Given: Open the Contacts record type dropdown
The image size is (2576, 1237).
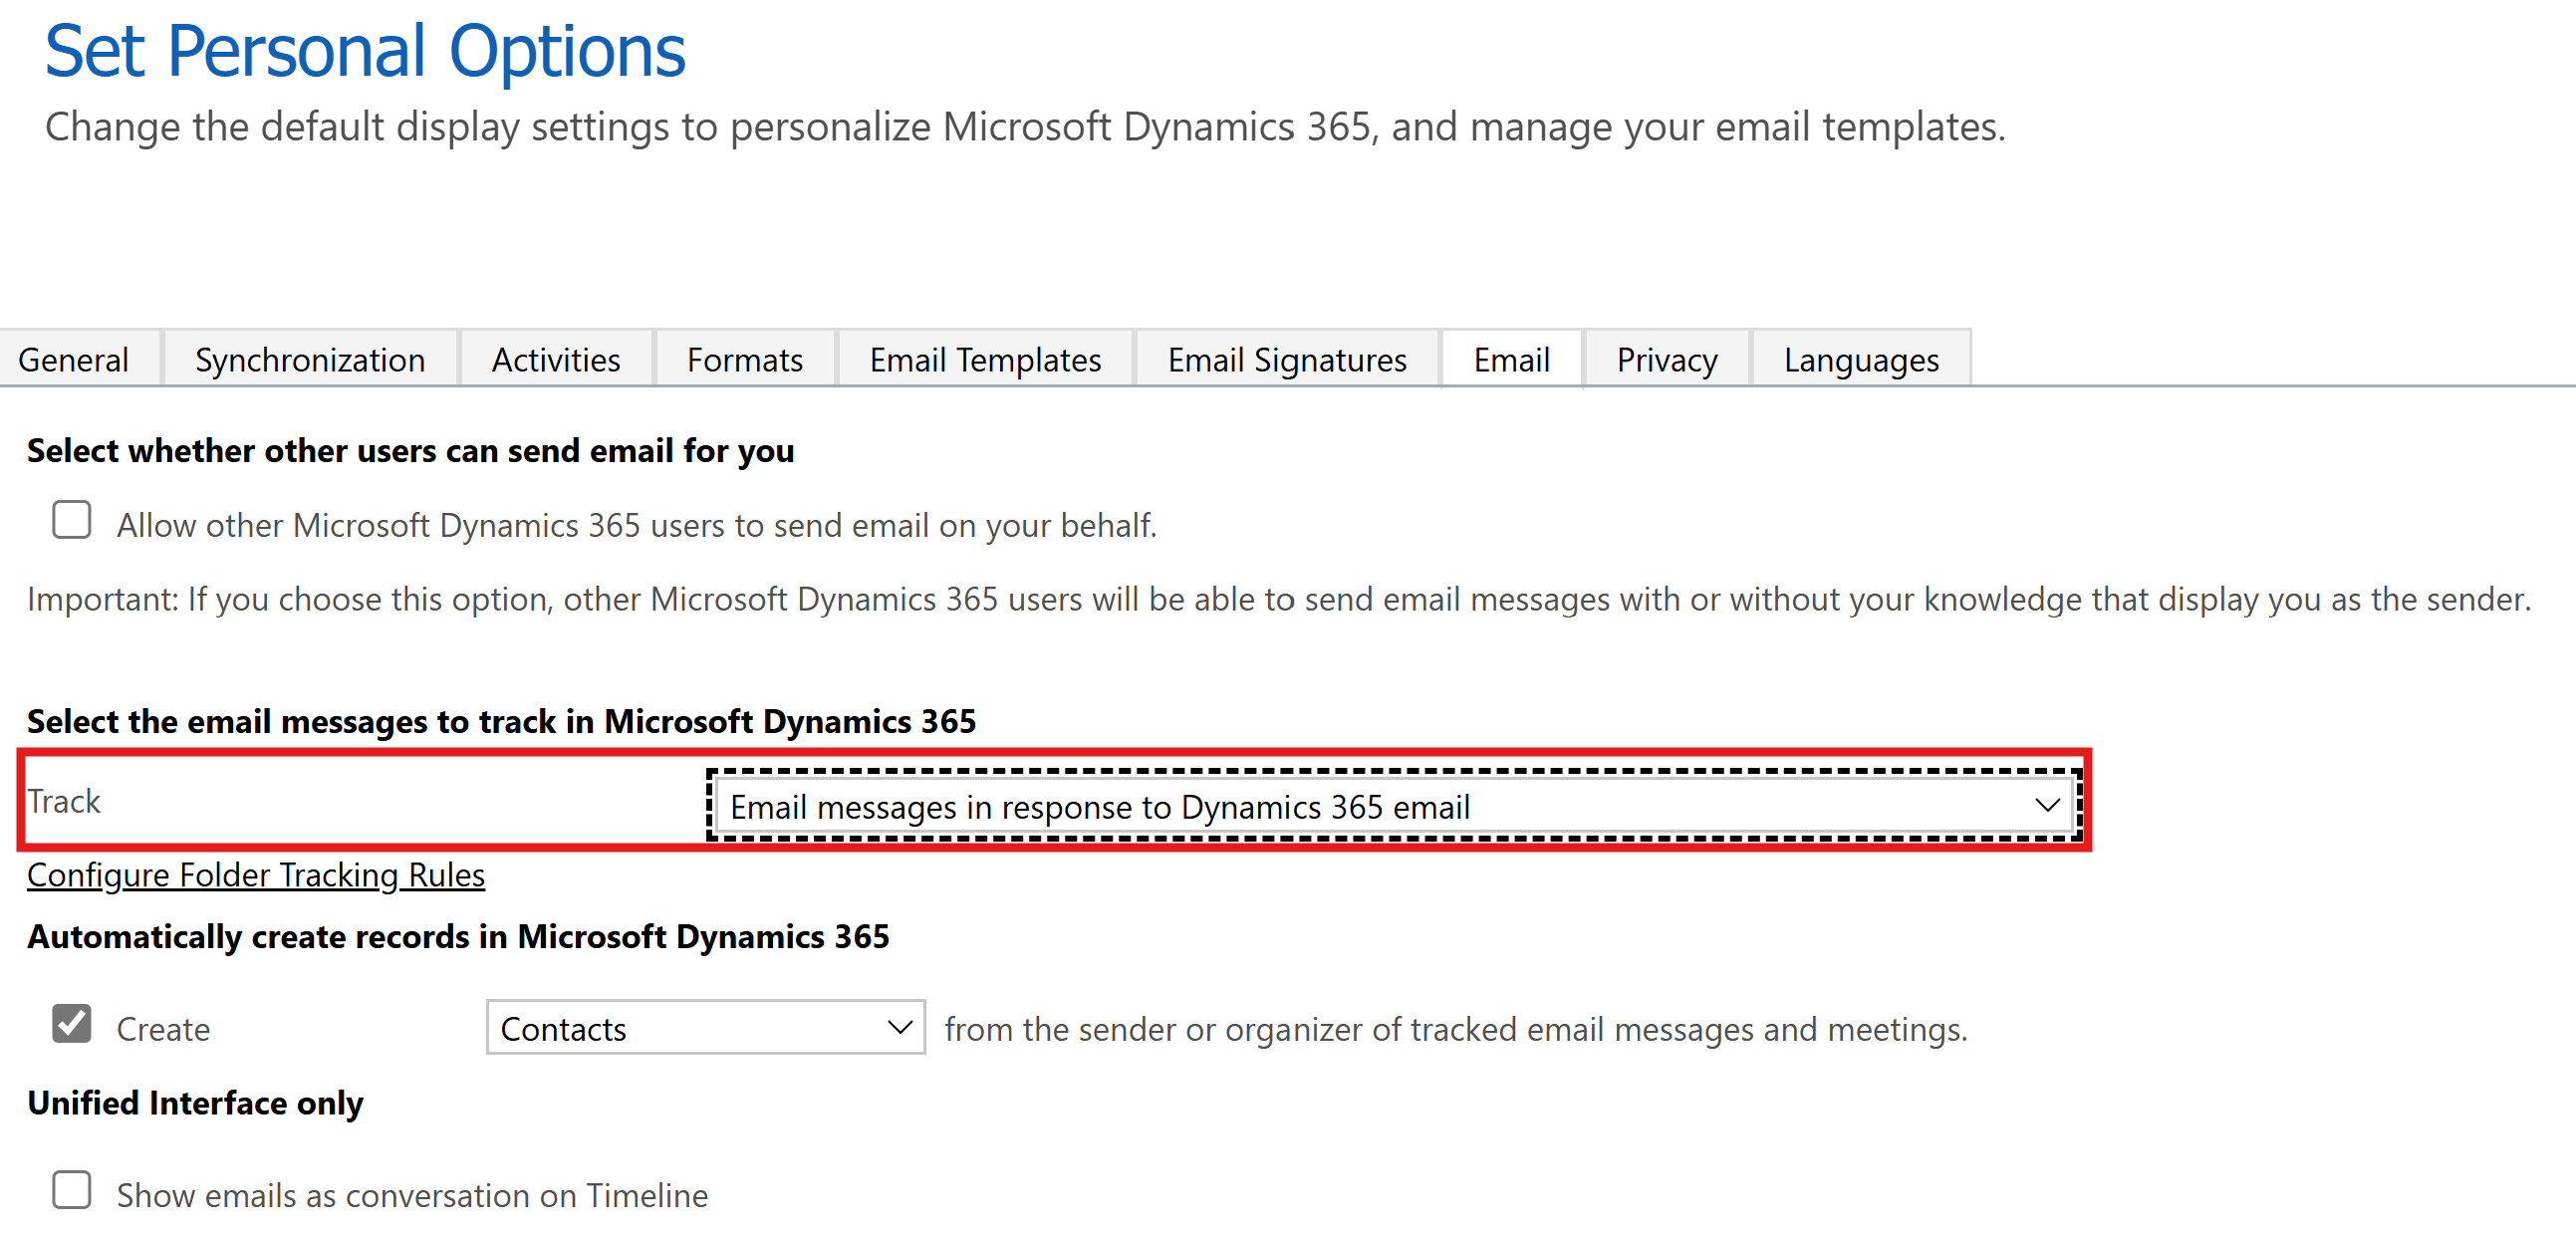Looking at the screenshot, I should pos(704,1027).
